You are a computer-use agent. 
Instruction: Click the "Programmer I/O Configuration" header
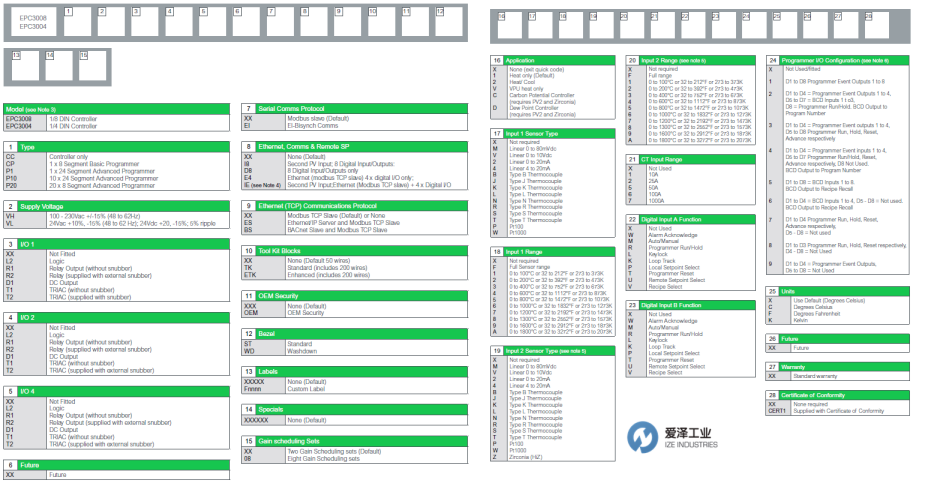838,61
